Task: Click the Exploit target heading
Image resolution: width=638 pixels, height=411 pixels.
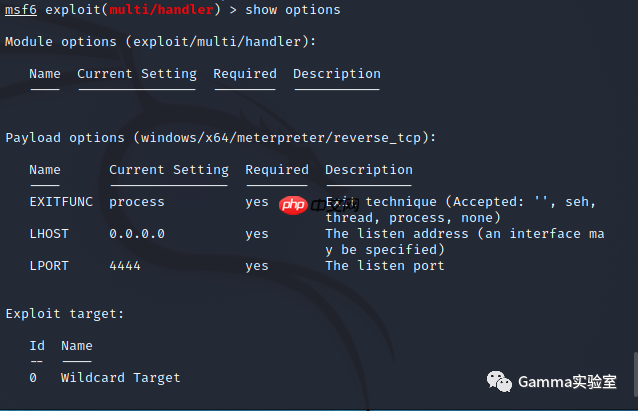Action: click(65, 314)
